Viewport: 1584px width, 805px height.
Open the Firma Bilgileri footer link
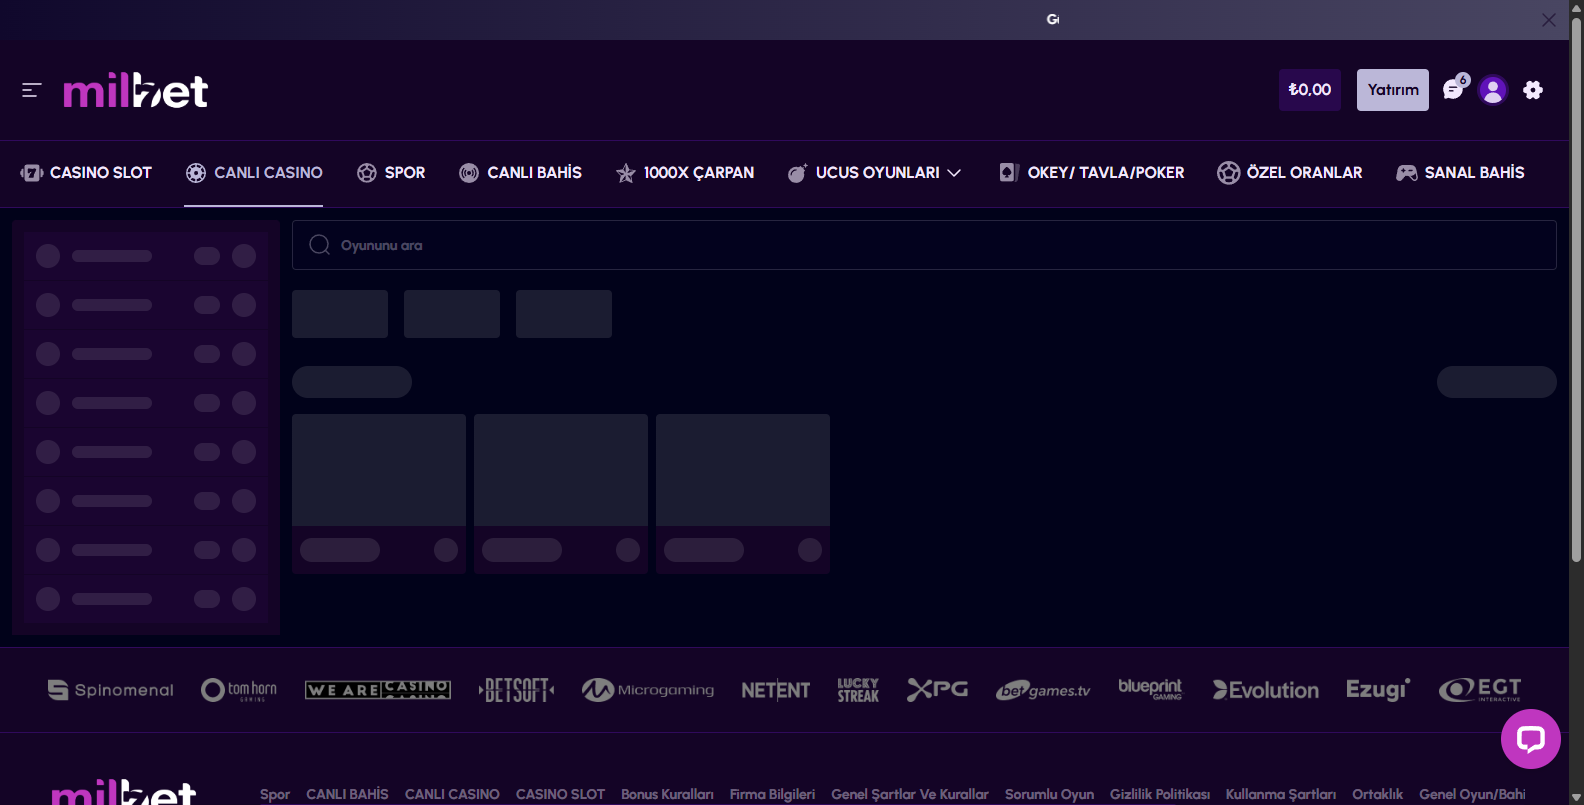coord(772,794)
